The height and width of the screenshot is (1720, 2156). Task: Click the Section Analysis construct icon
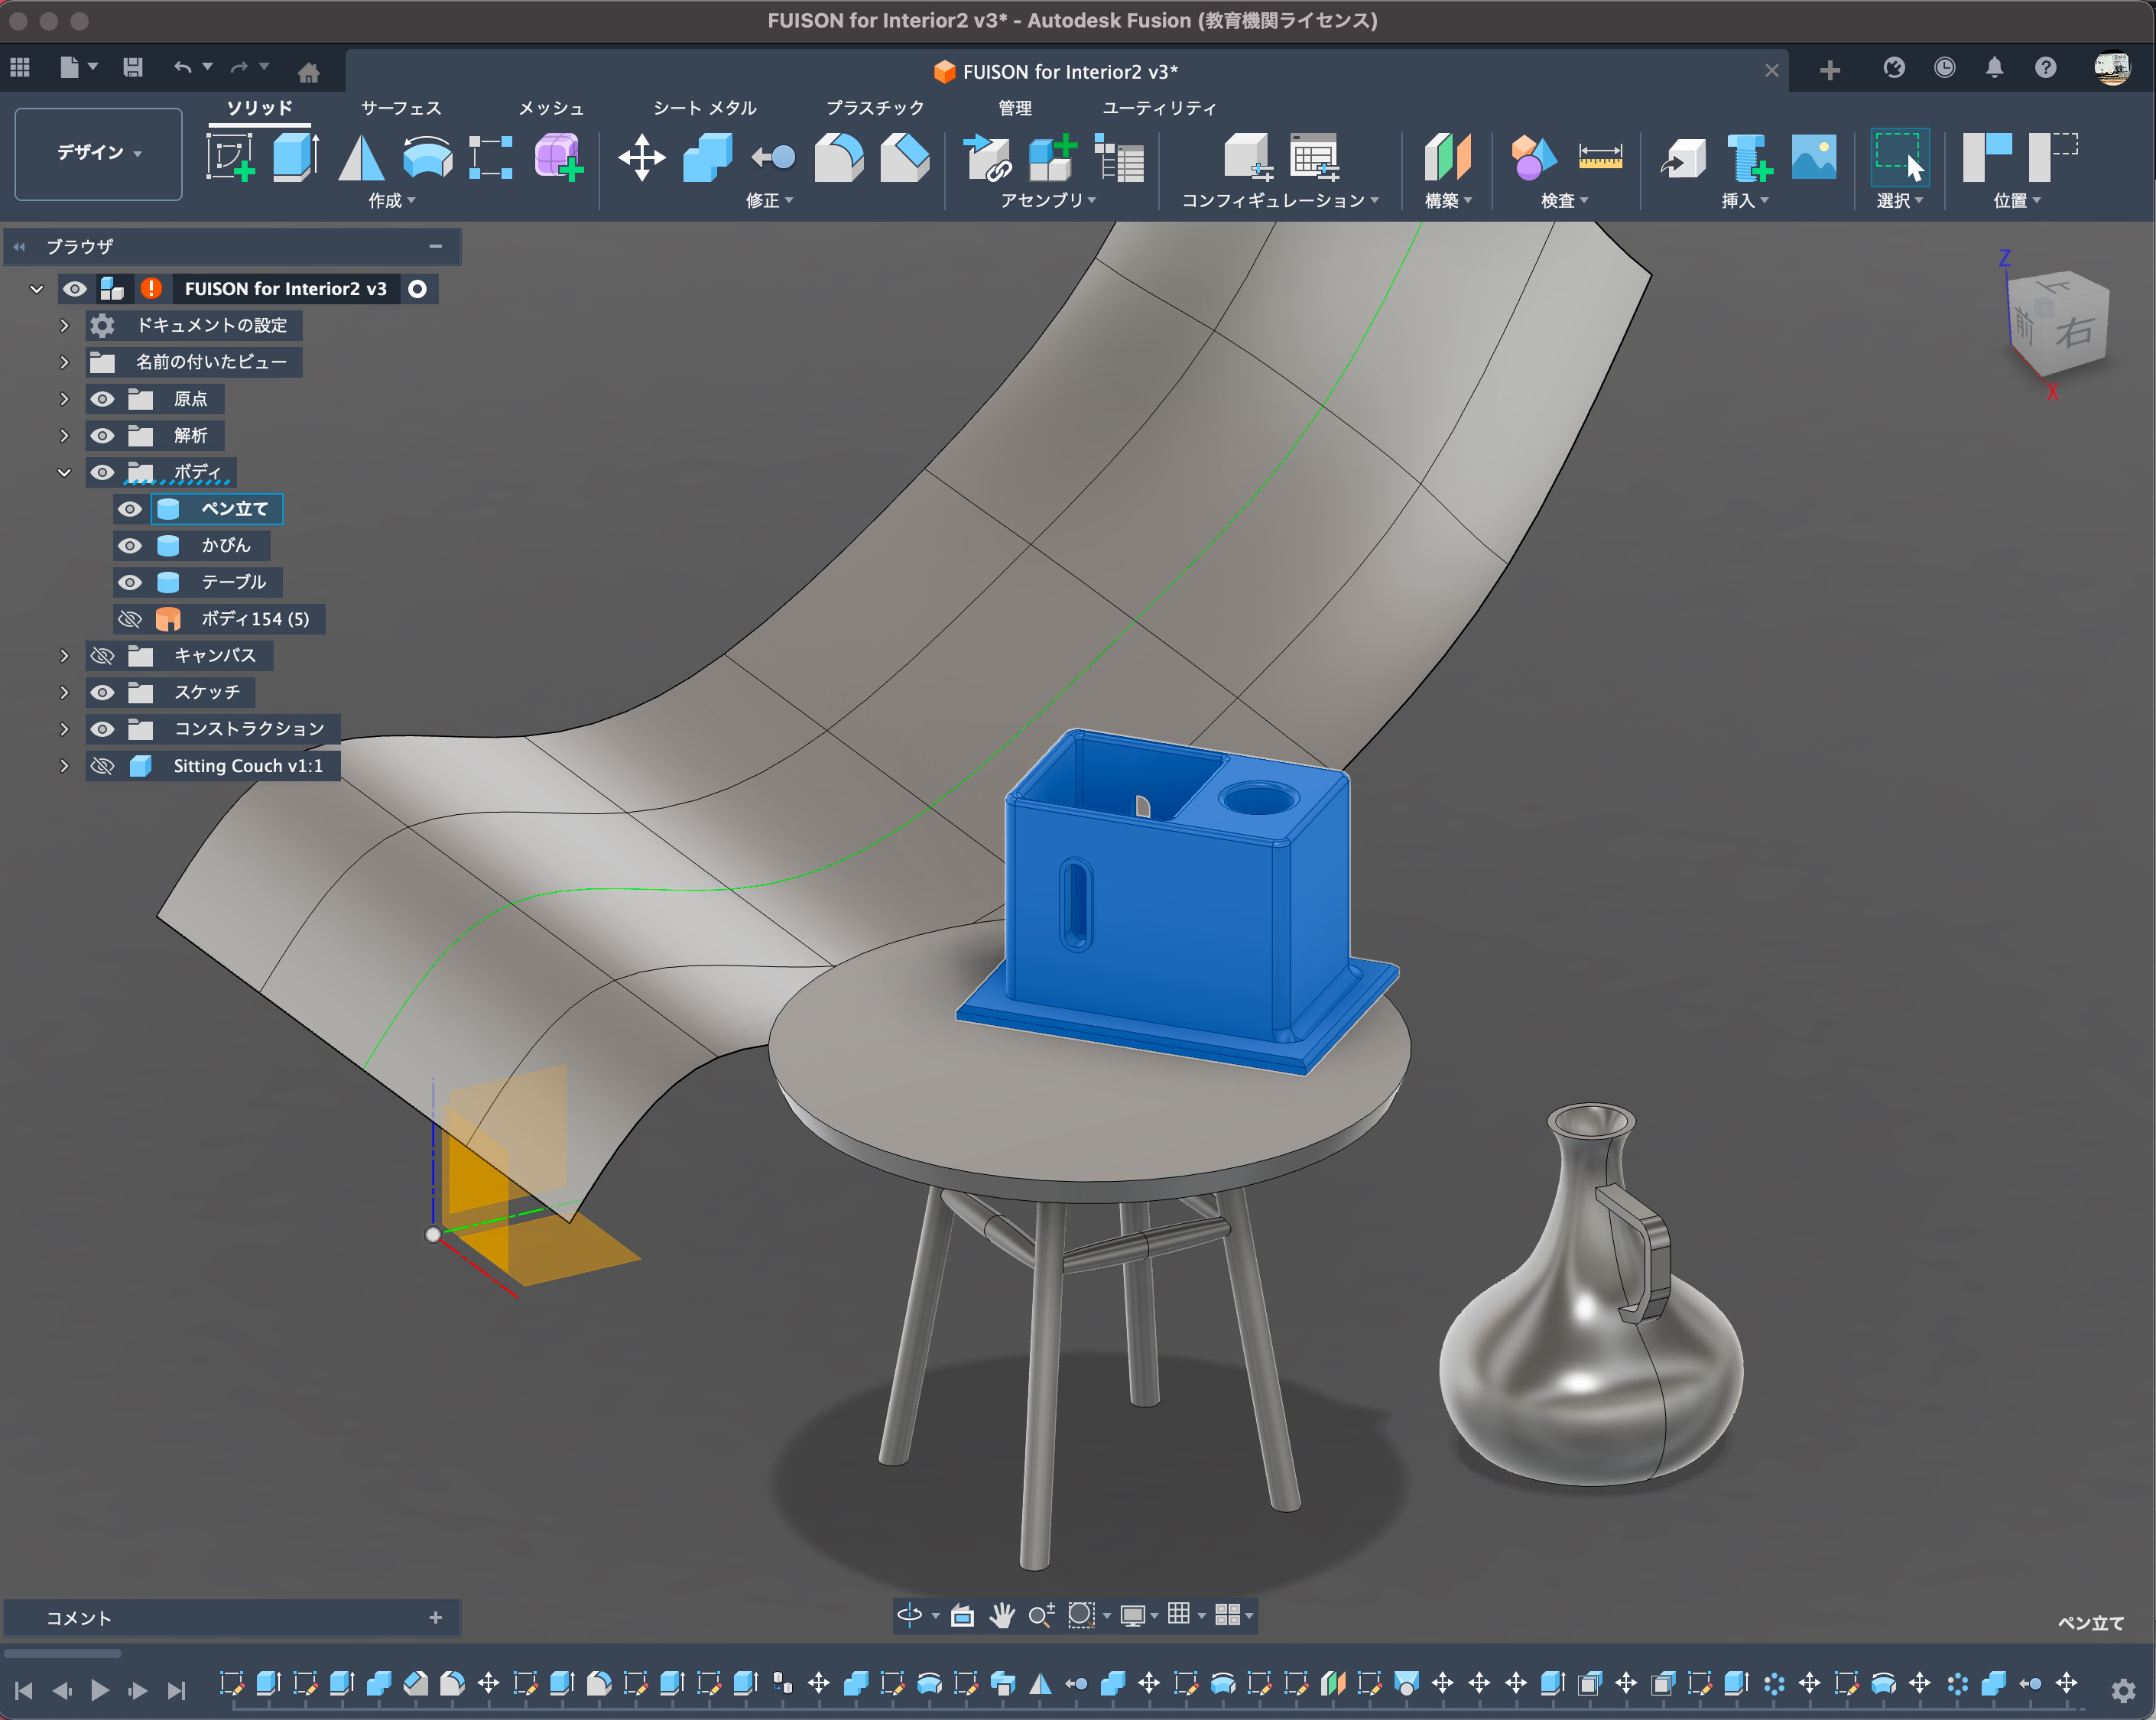(x=1447, y=157)
